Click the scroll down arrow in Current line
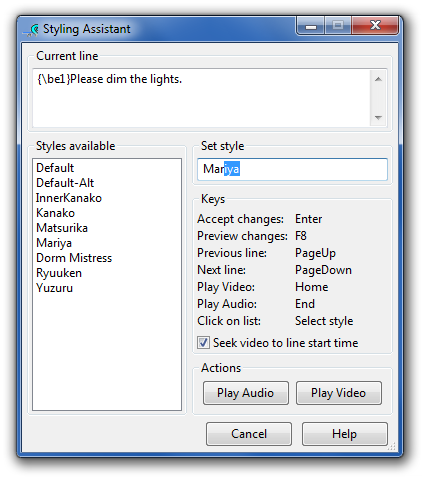Screen dimensions: 424x479 (x=378, y=117)
